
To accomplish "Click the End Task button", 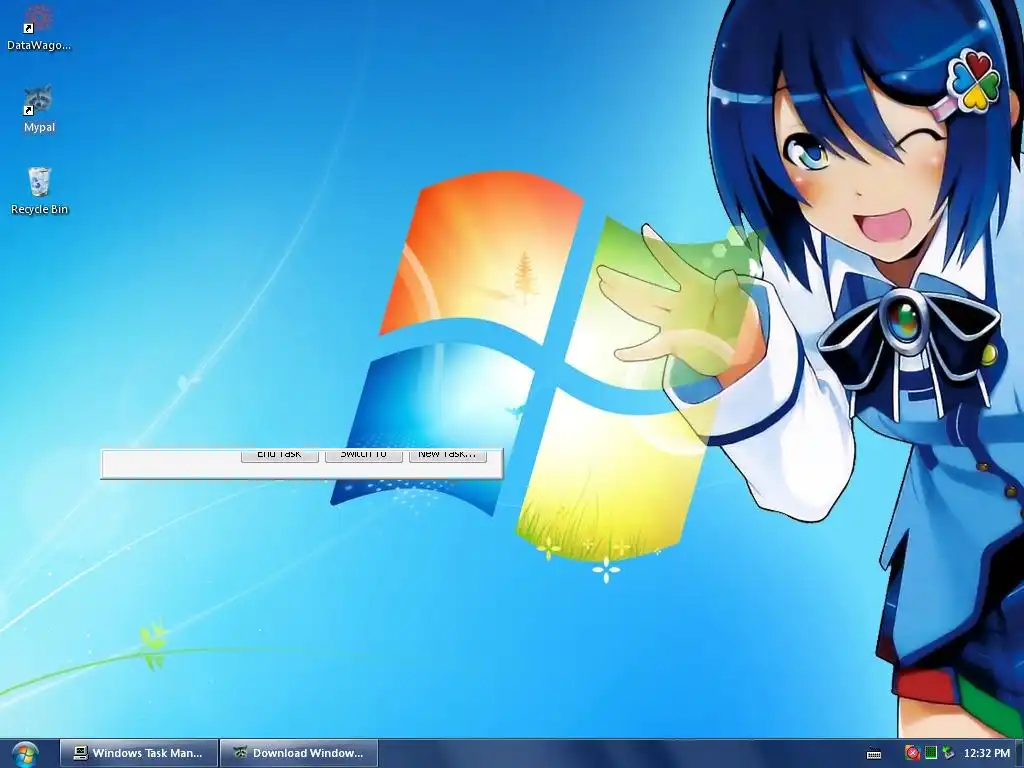I will (x=280, y=455).
